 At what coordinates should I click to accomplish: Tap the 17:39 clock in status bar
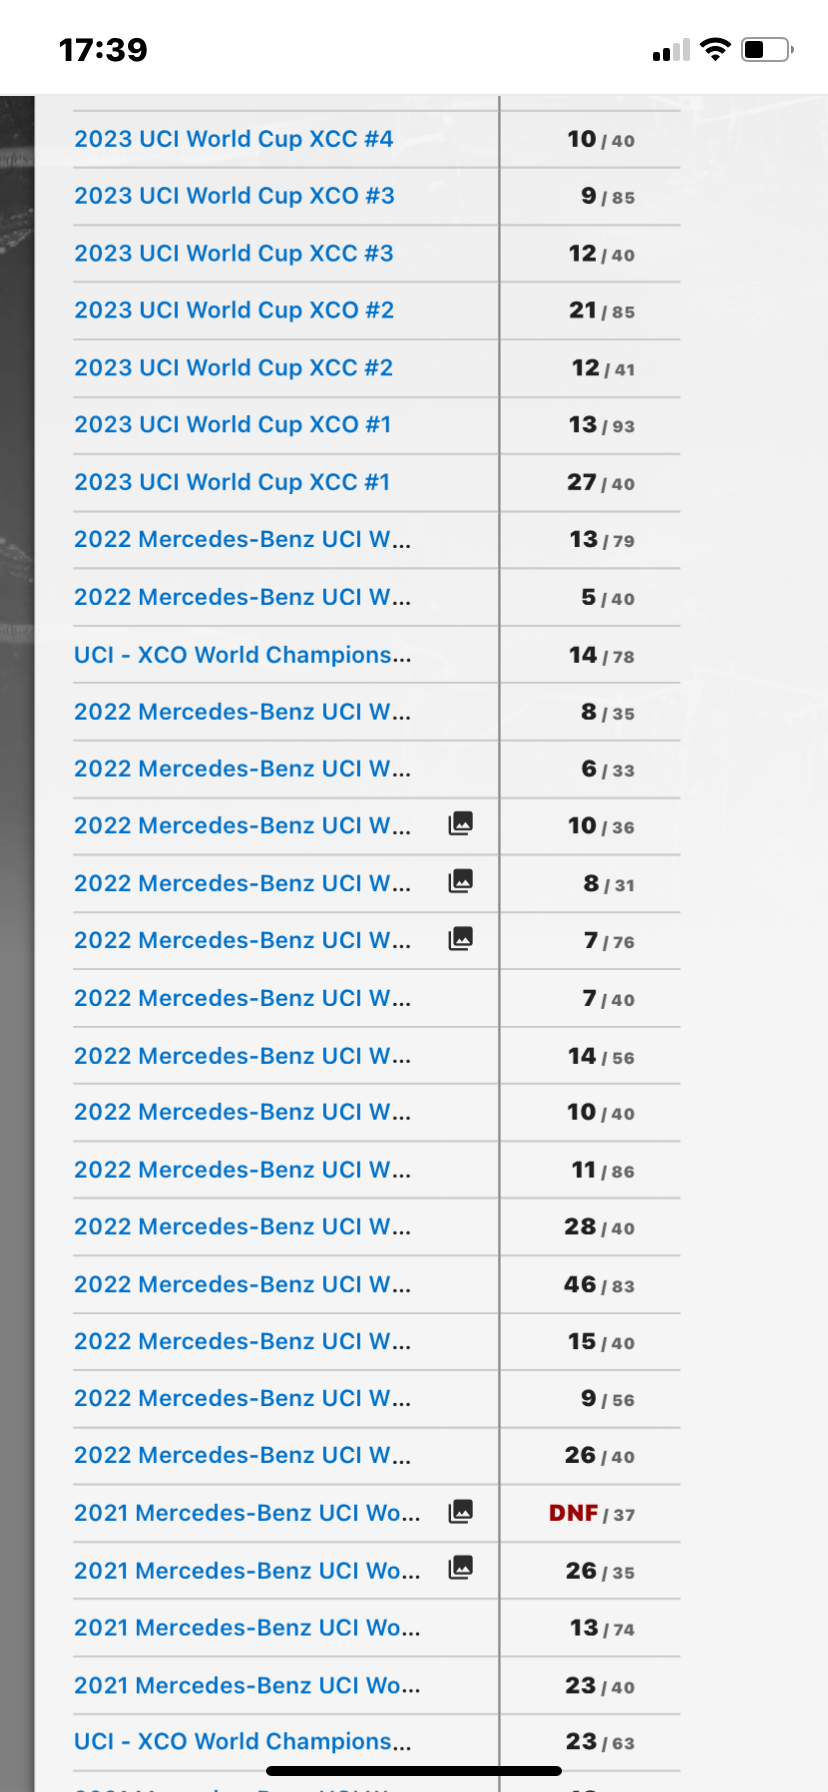[x=103, y=50]
